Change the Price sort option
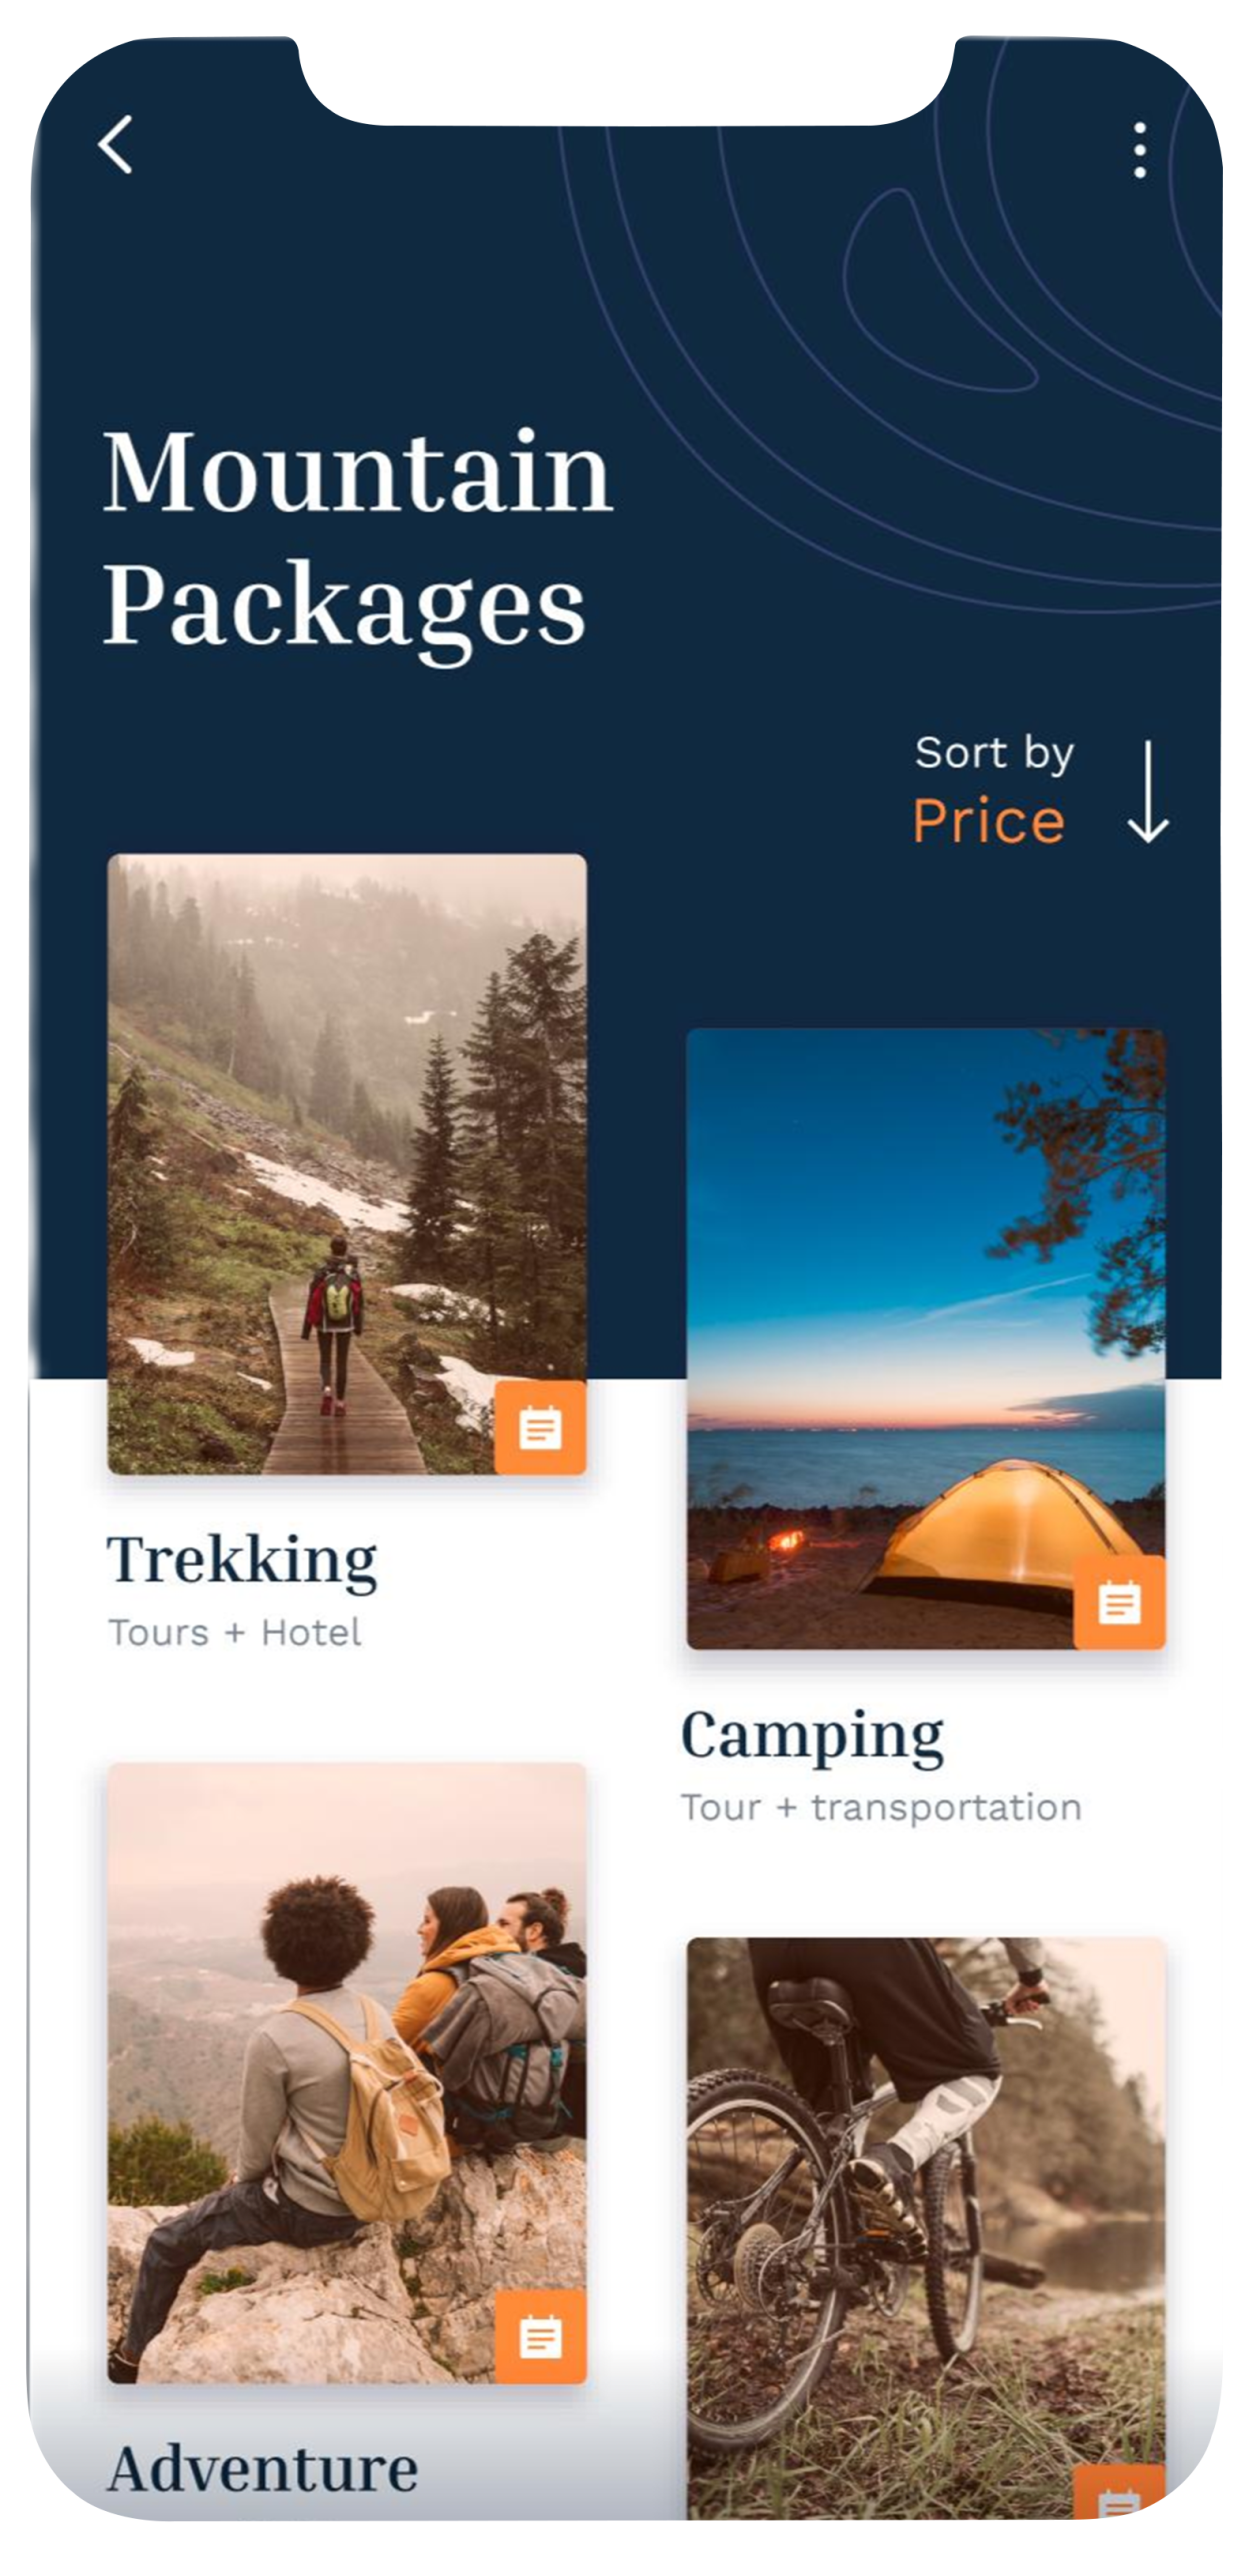The height and width of the screenshot is (2560, 1245). click(x=988, y=821)
